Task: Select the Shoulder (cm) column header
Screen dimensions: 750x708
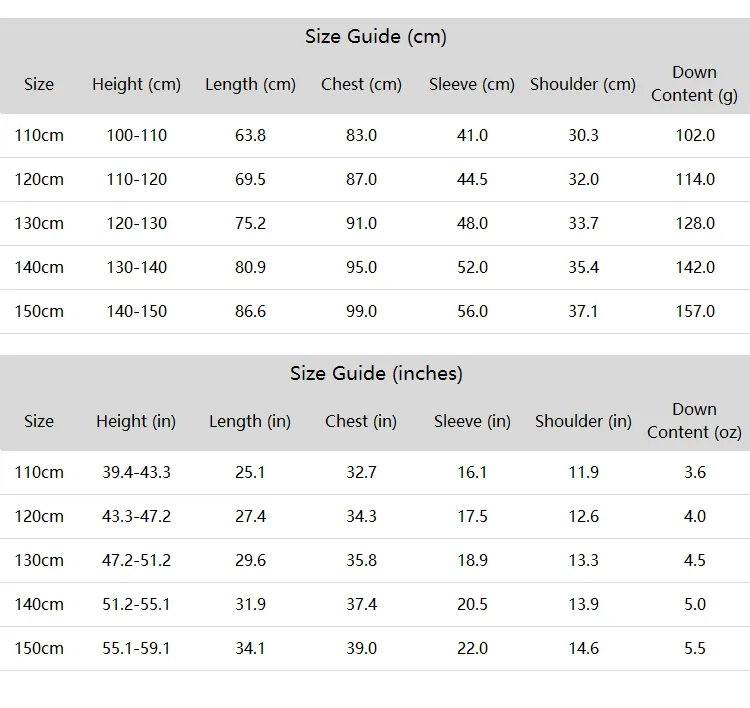Action: (x=583, y=84)
